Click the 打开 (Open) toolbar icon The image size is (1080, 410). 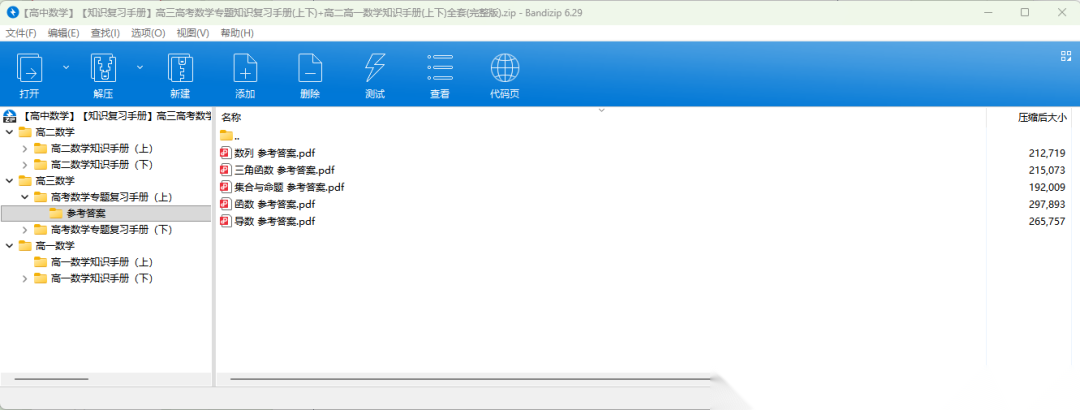(x=29, y=70)
